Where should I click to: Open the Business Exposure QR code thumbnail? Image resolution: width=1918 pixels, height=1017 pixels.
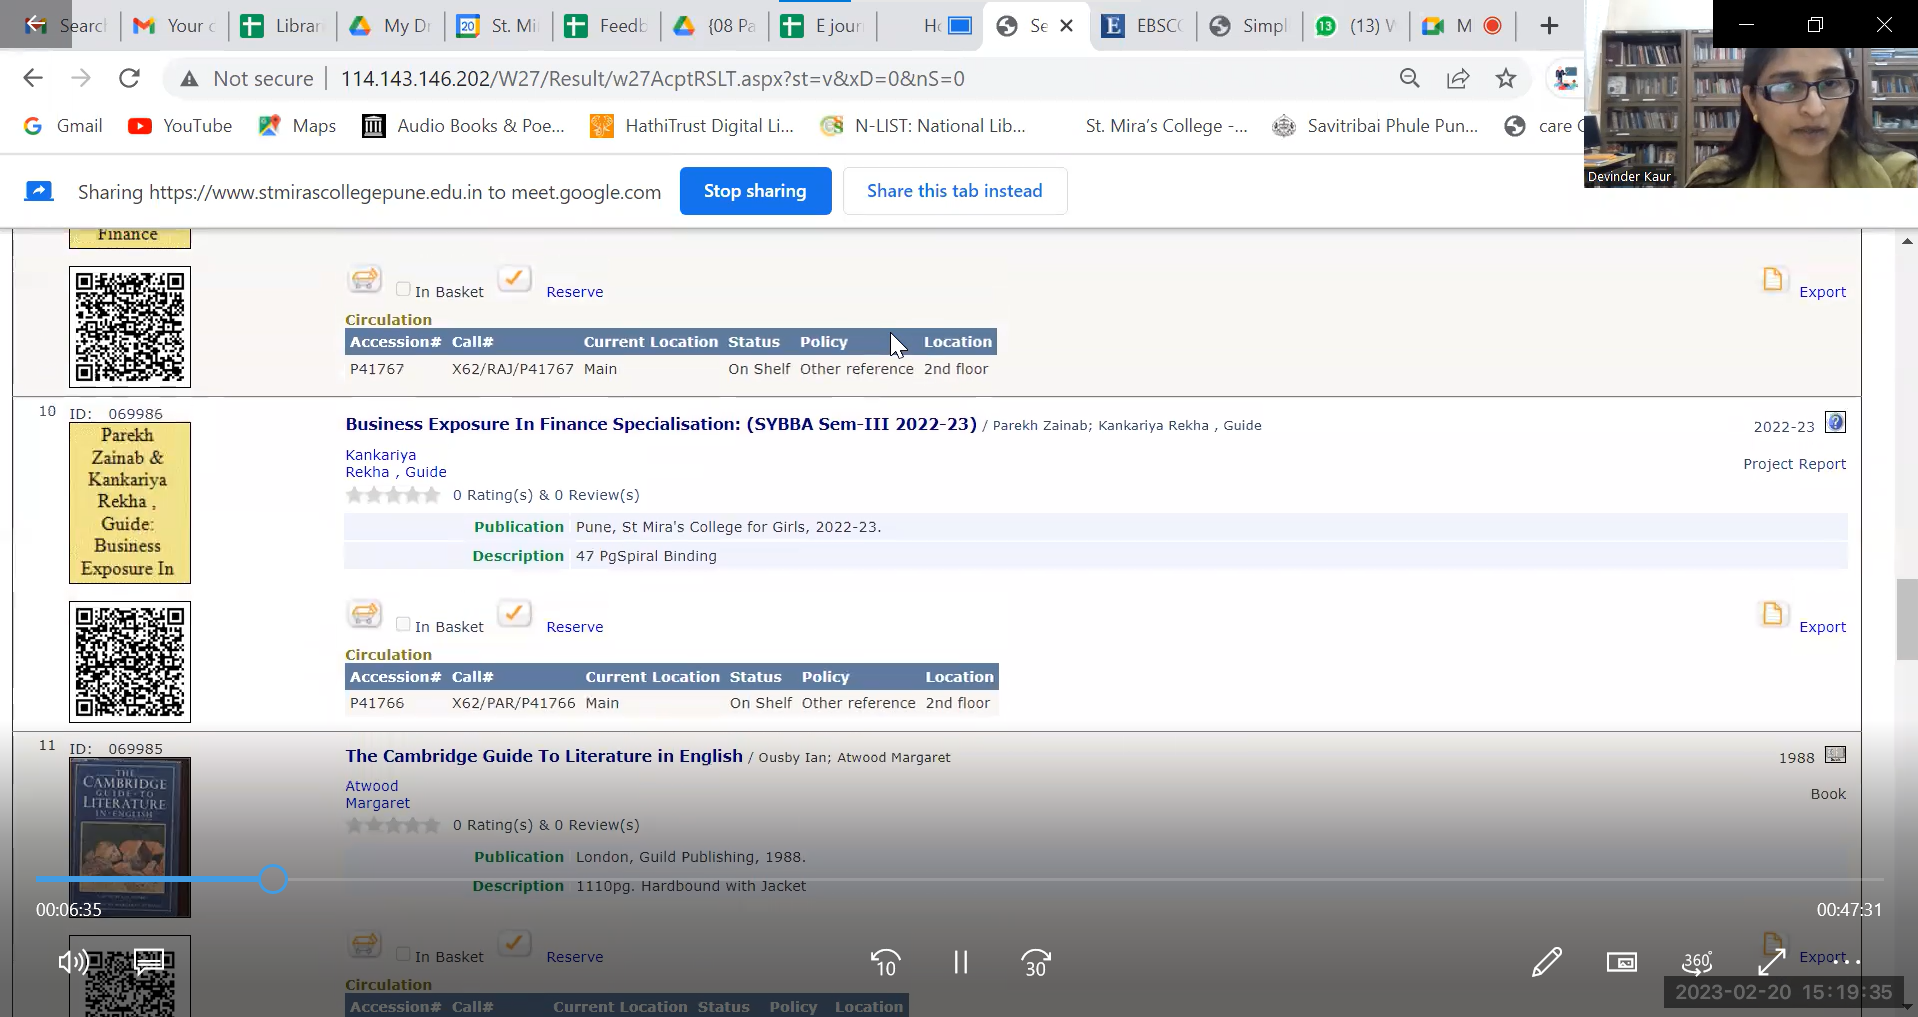[130, 662]
